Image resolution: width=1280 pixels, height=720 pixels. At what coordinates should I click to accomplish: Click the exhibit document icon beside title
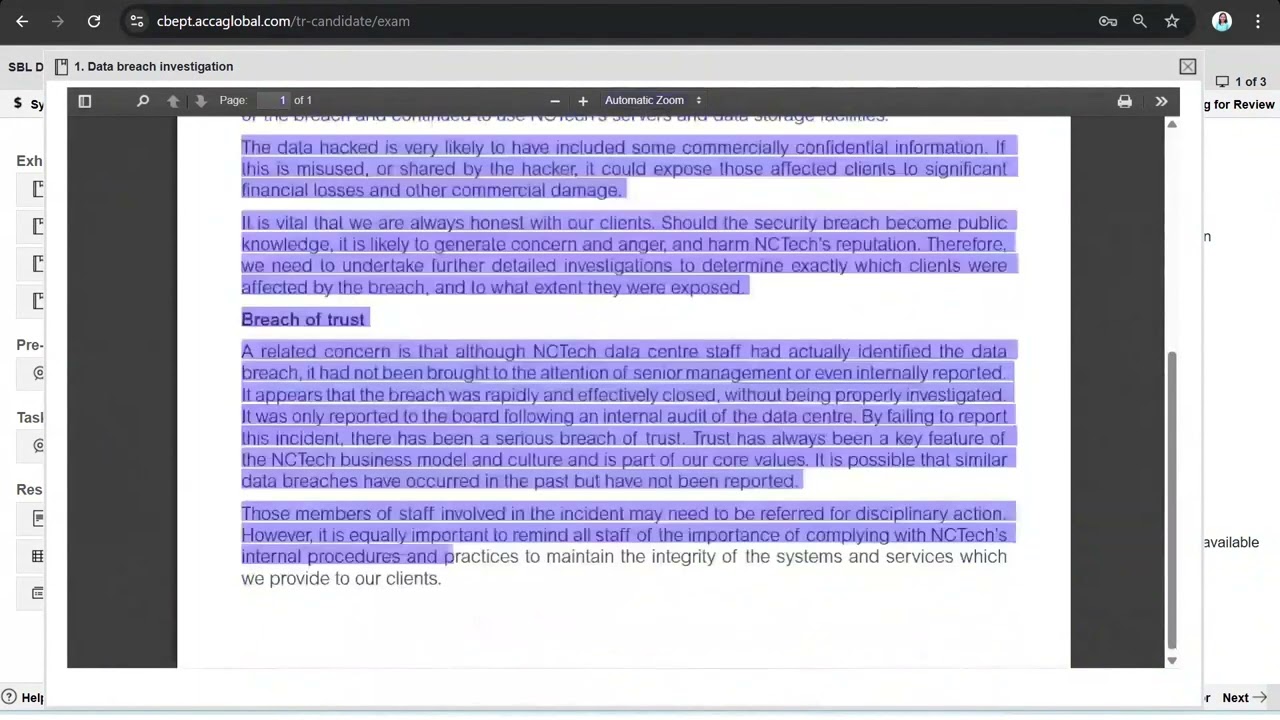(x=61, y=67)
